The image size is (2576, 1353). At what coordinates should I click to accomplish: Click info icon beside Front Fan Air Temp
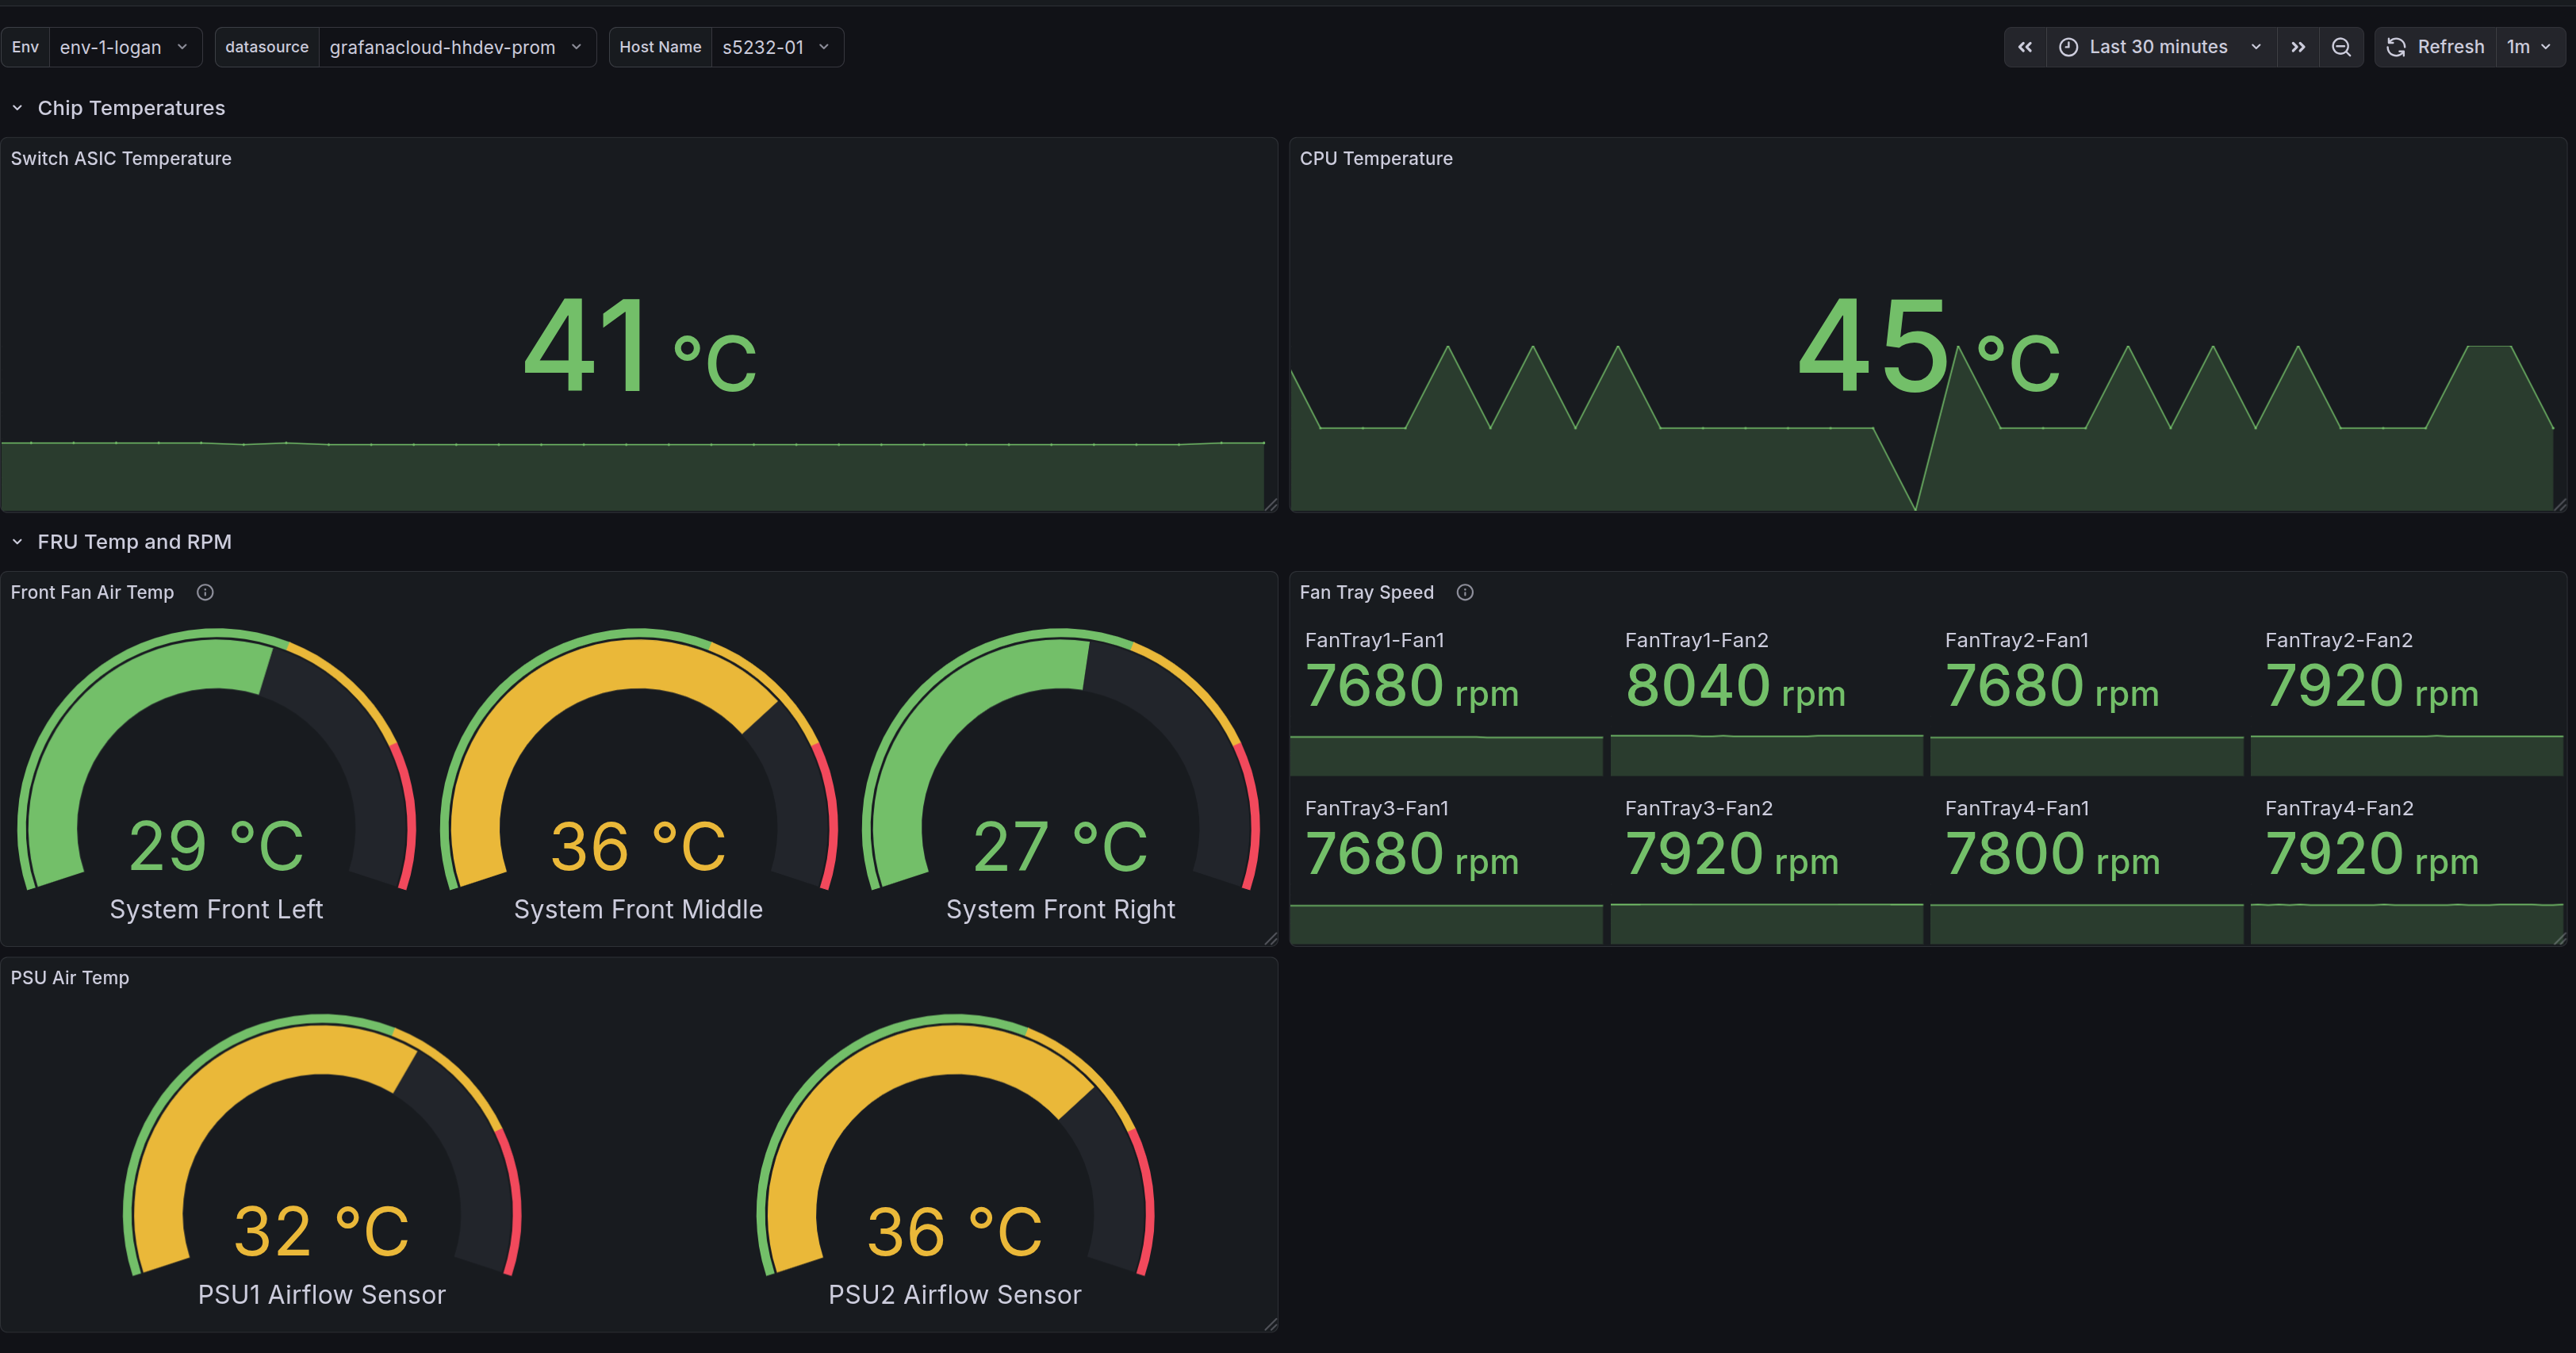coord(205,592)
